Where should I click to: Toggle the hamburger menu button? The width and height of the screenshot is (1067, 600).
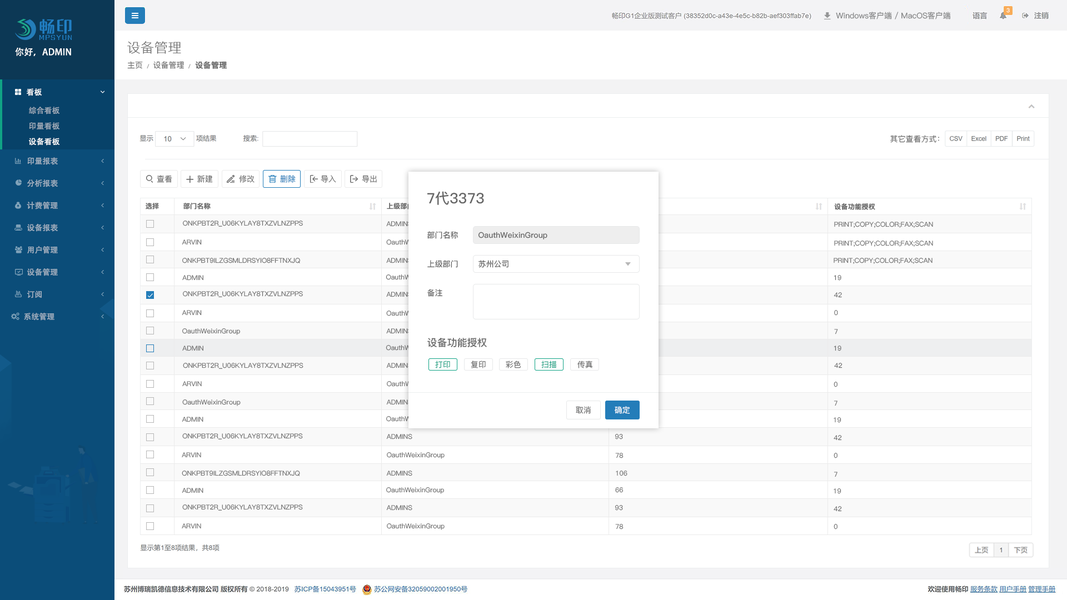pyautogui.click(x=135, y=15)
